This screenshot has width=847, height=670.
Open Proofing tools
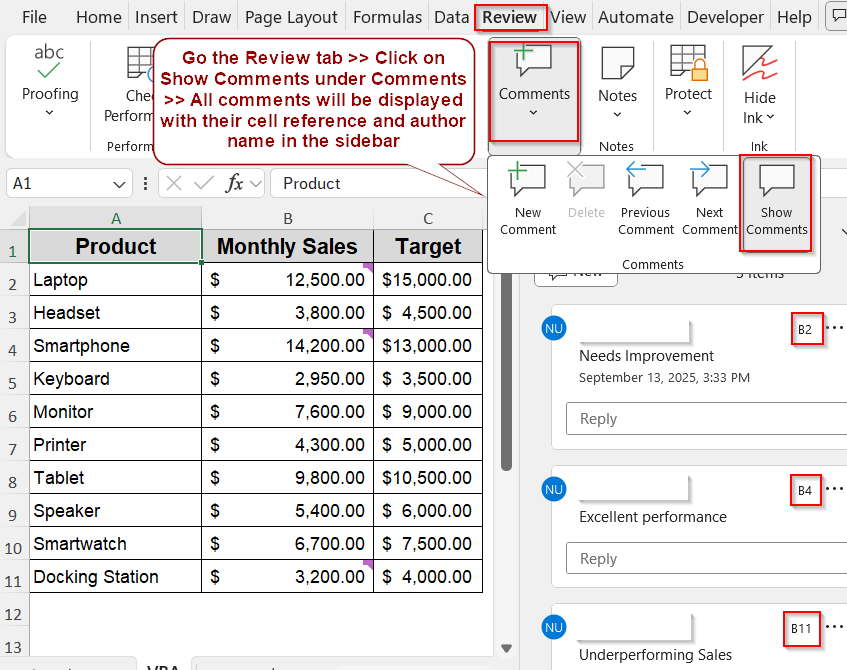pos(50,80)
